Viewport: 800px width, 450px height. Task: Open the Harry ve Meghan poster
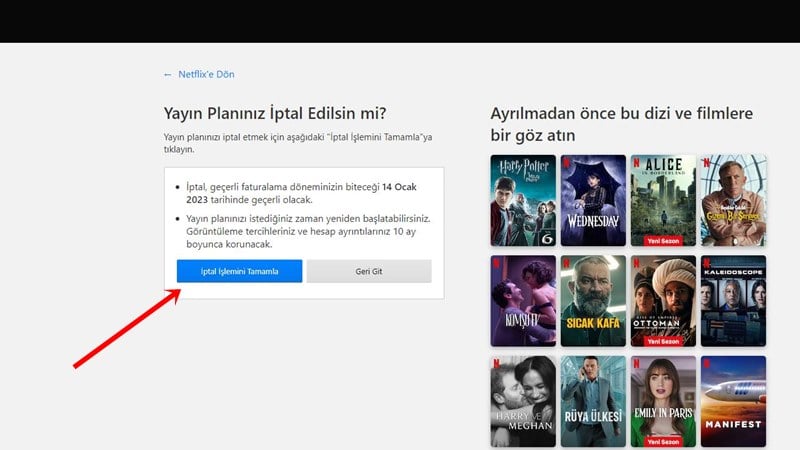[x=523, y=402]
